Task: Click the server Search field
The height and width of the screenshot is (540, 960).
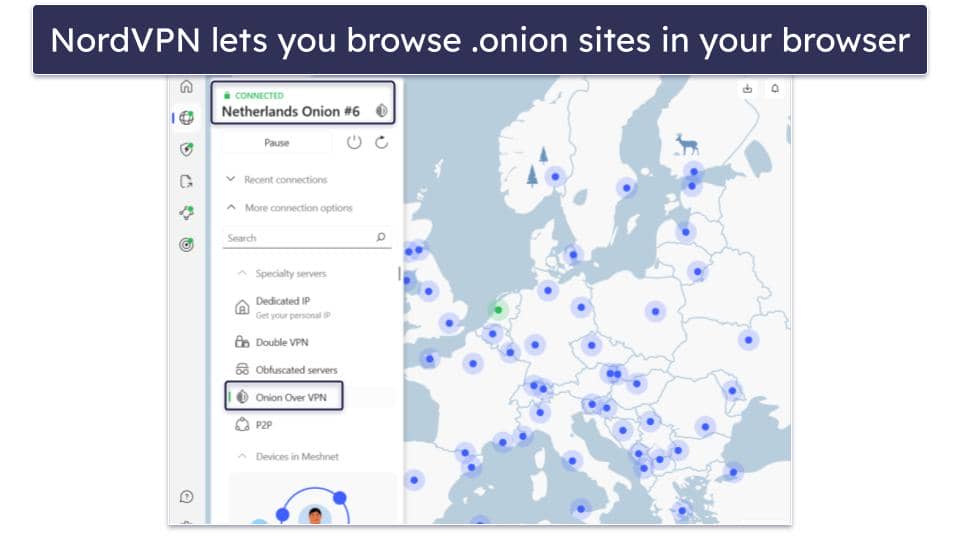Action: pyautogui.click(x=307, y=238)
